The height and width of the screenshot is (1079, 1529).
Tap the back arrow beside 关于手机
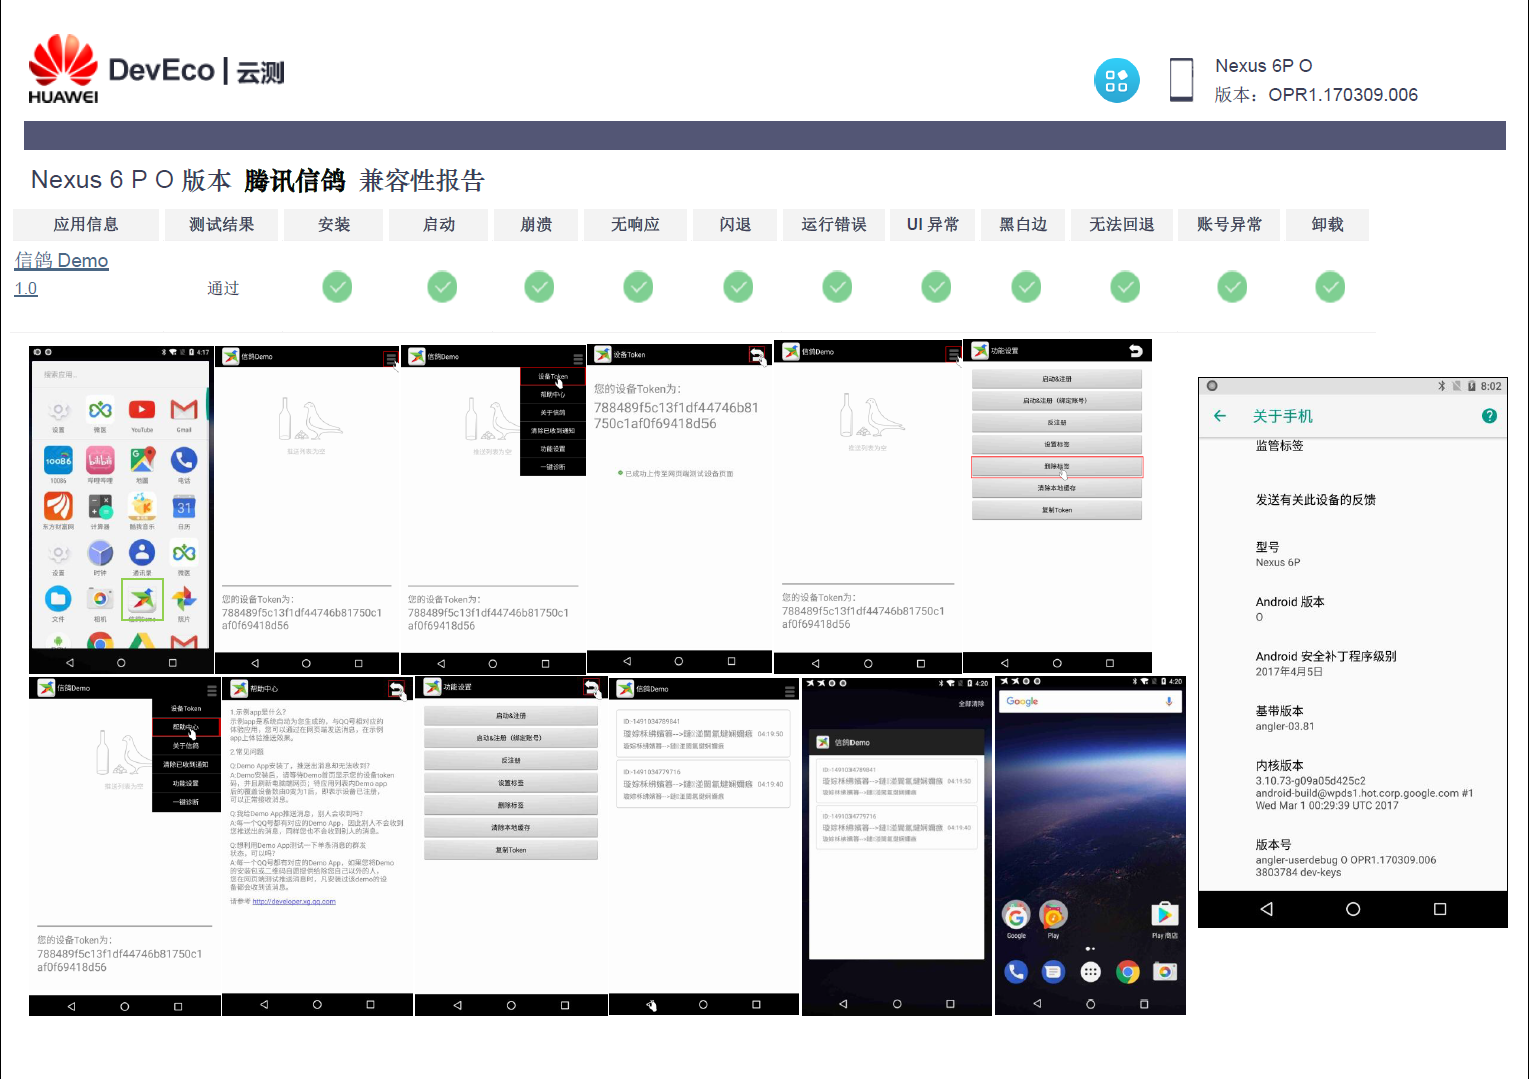click(x=1220, y=416)
